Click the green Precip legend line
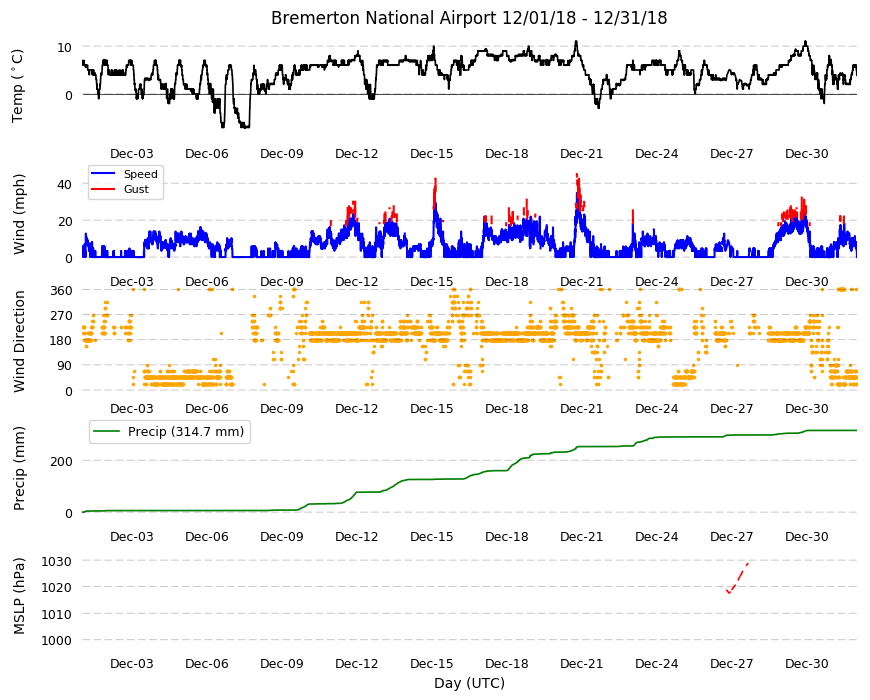This screenshot has width=870, height=700. [108, 432]
